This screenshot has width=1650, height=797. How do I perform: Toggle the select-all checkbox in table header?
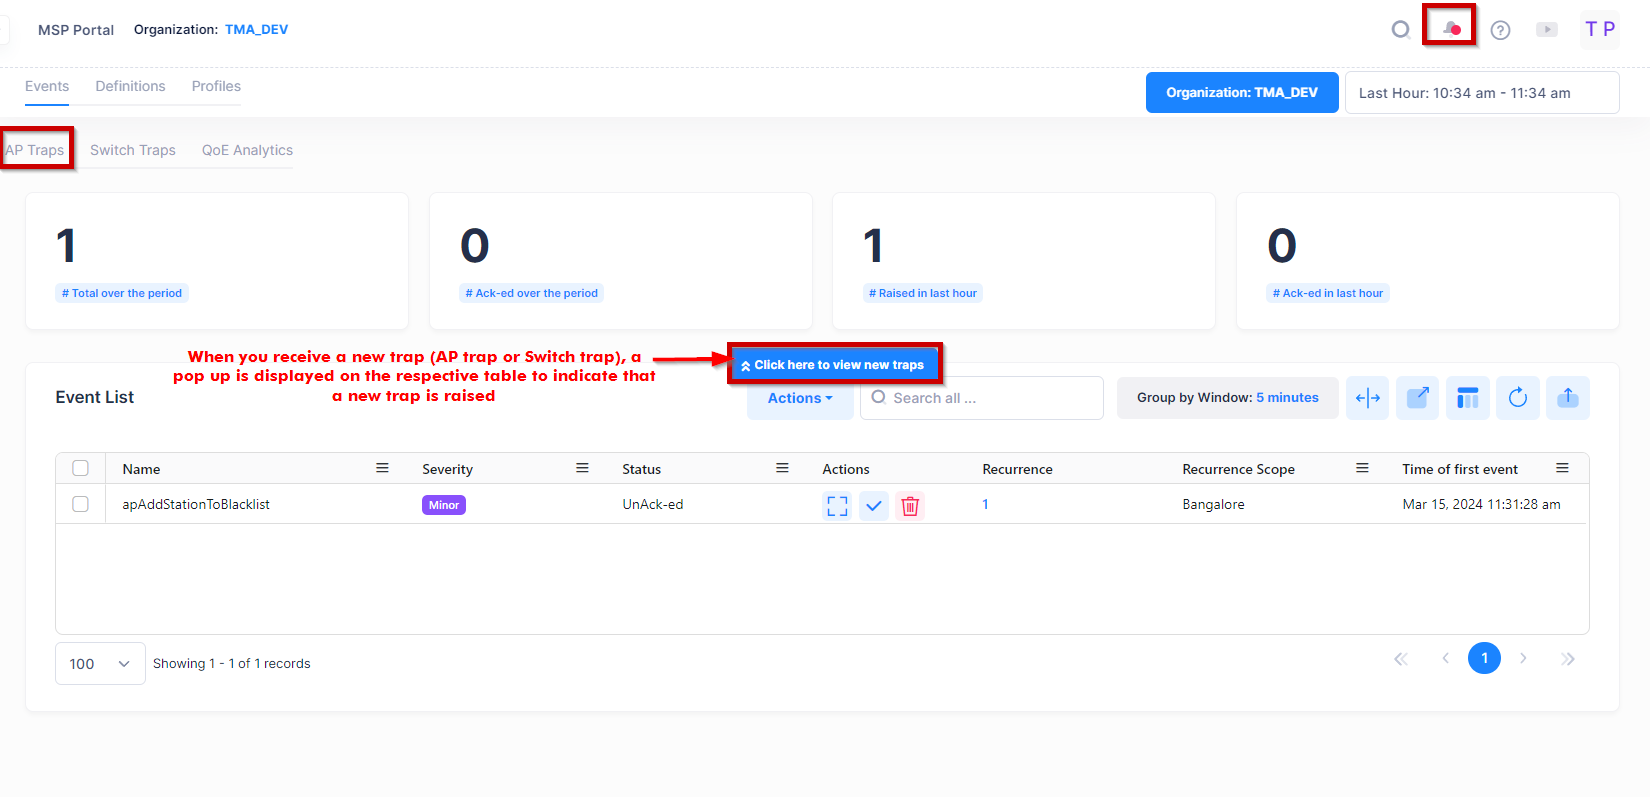(81, 468)
